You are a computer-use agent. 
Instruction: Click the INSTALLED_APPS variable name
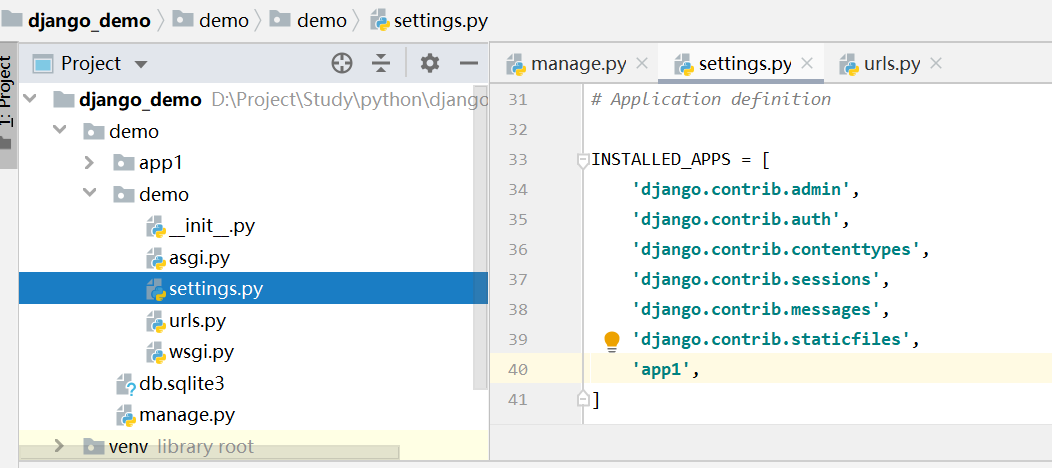(x=660, y=160)
